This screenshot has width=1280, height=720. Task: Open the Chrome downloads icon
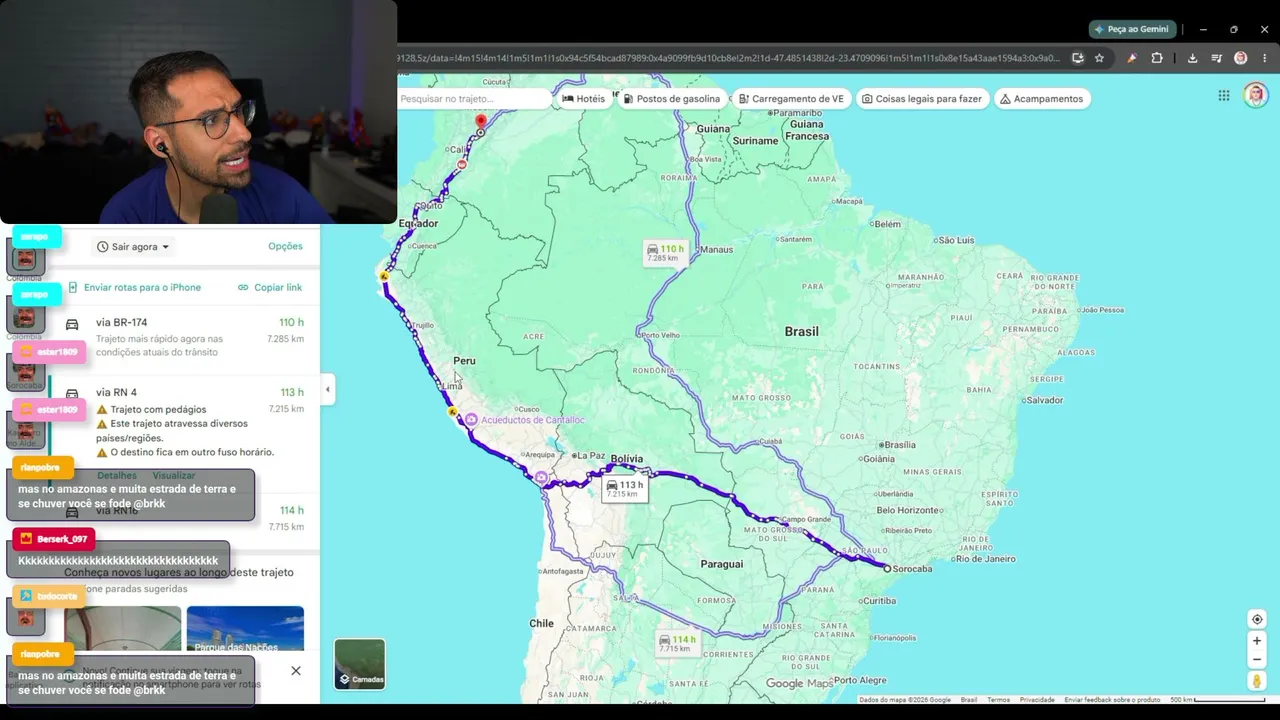pos(1192,58)
